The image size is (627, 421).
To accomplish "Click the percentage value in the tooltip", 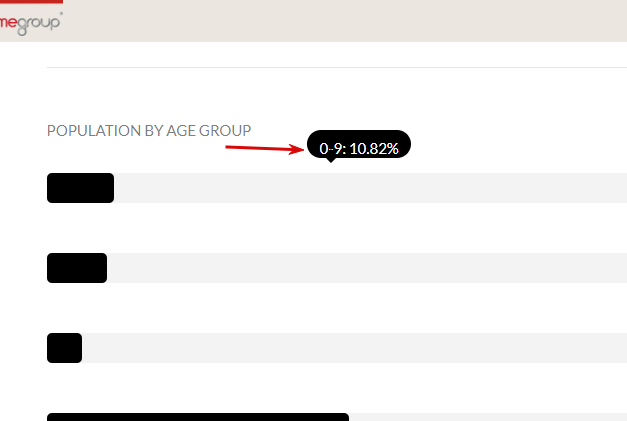I will [374, 148].
